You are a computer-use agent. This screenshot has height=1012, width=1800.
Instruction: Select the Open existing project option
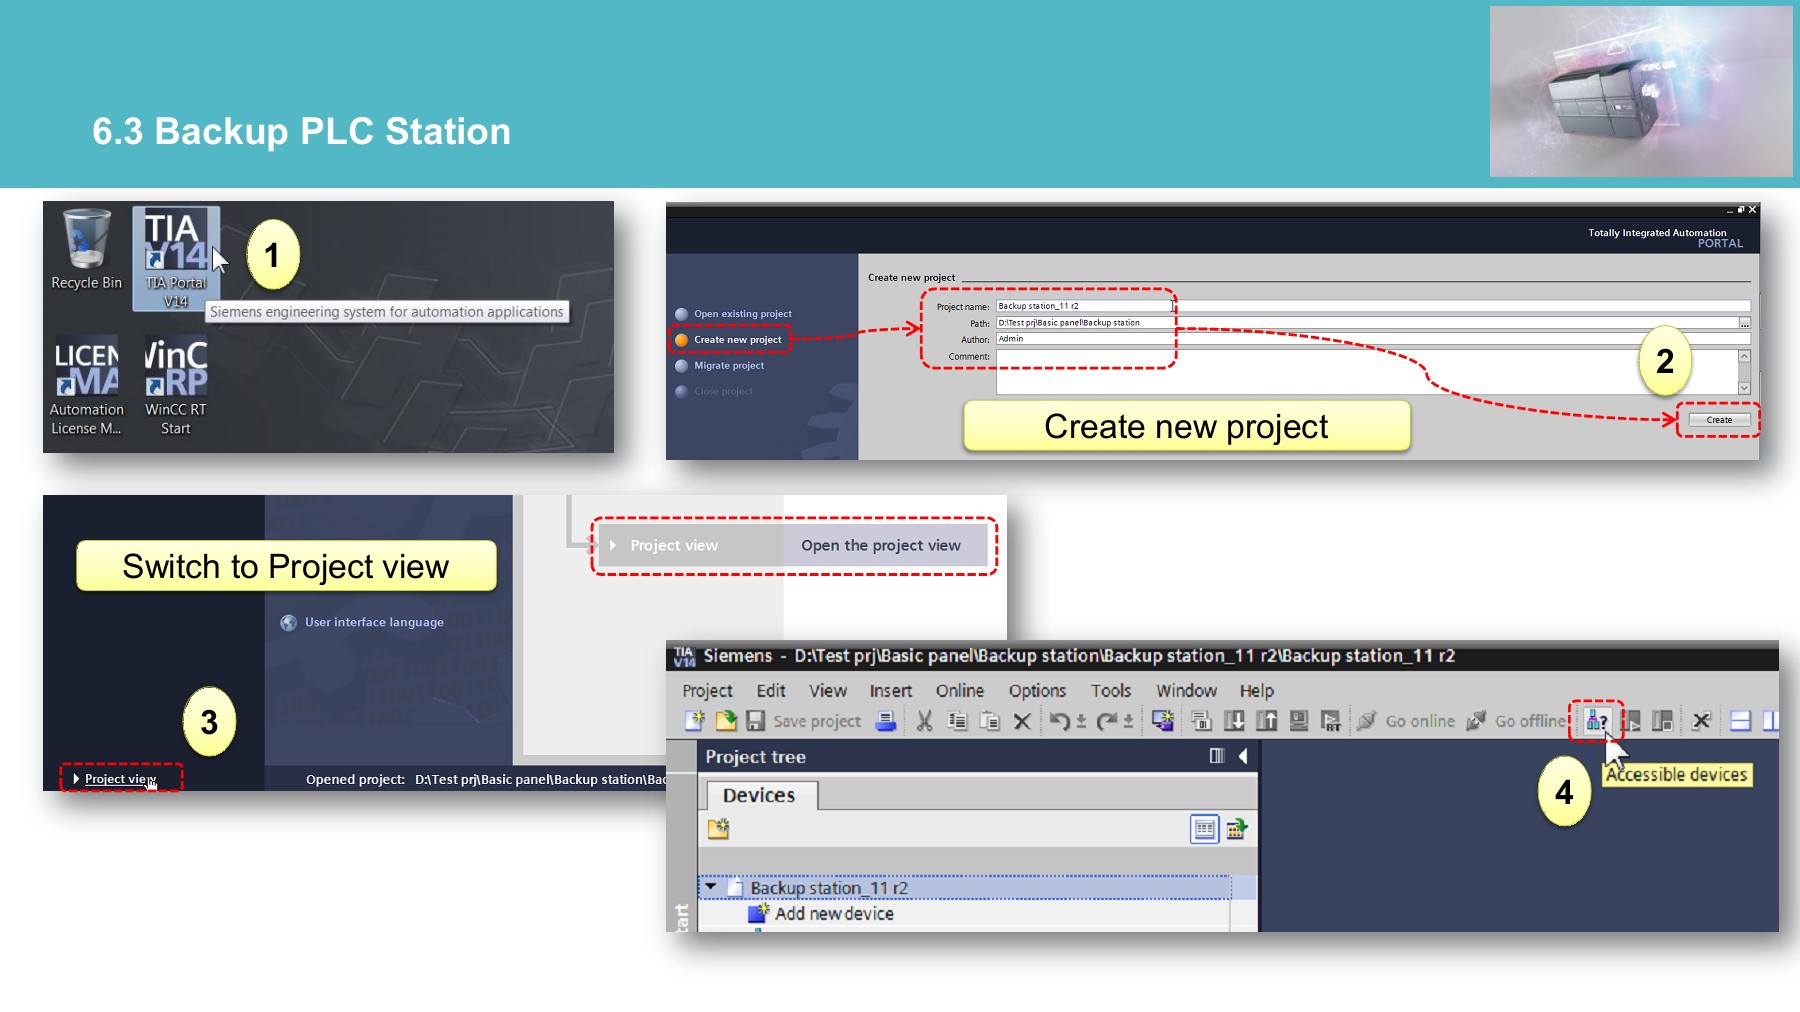pyautogui.click(x=731, y=313)
